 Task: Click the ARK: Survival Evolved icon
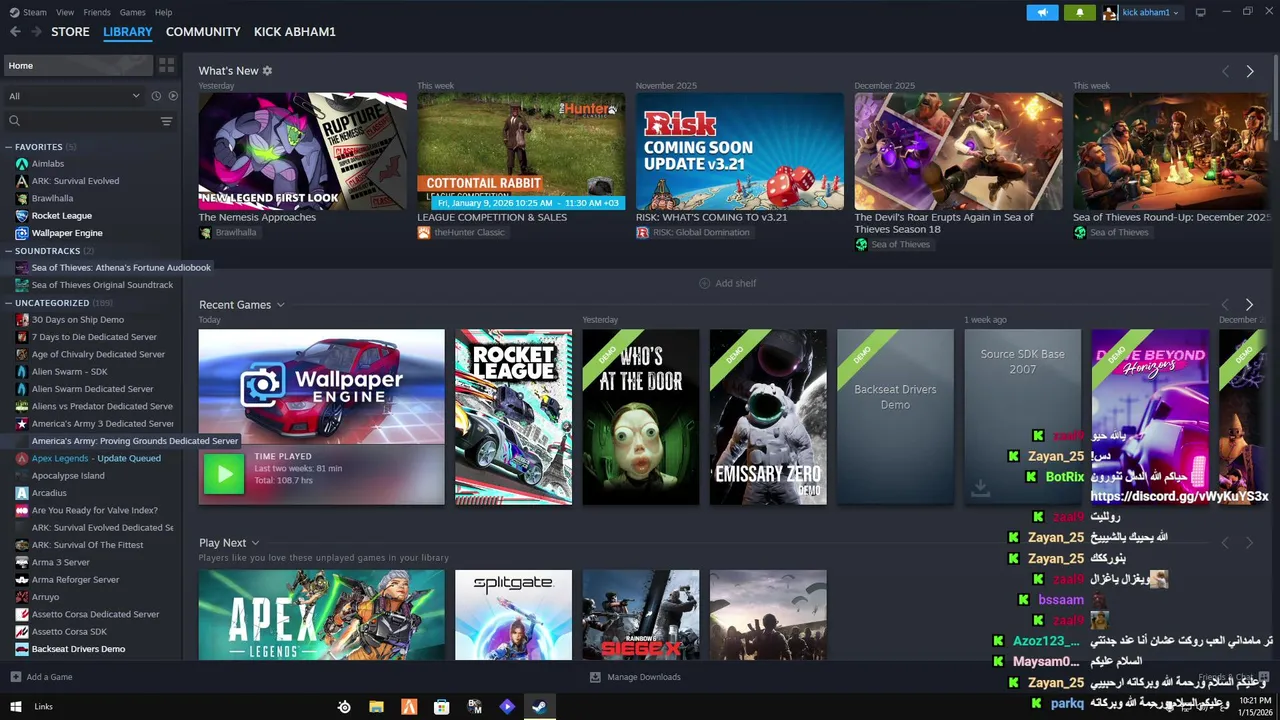[x=22, y=181]
